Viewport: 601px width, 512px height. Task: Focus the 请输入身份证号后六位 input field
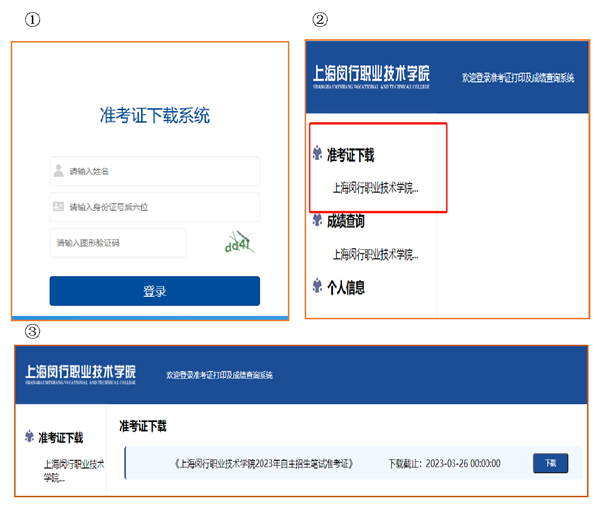coord(160,207)
